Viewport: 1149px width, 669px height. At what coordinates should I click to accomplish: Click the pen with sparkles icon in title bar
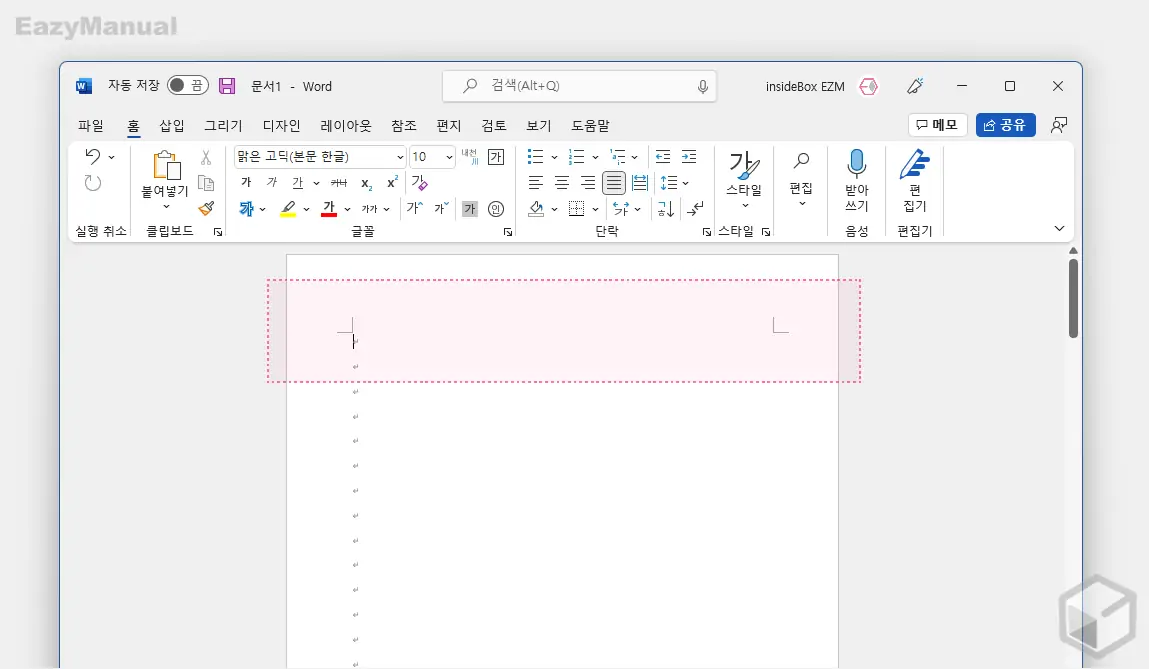(x=915, y=86)
